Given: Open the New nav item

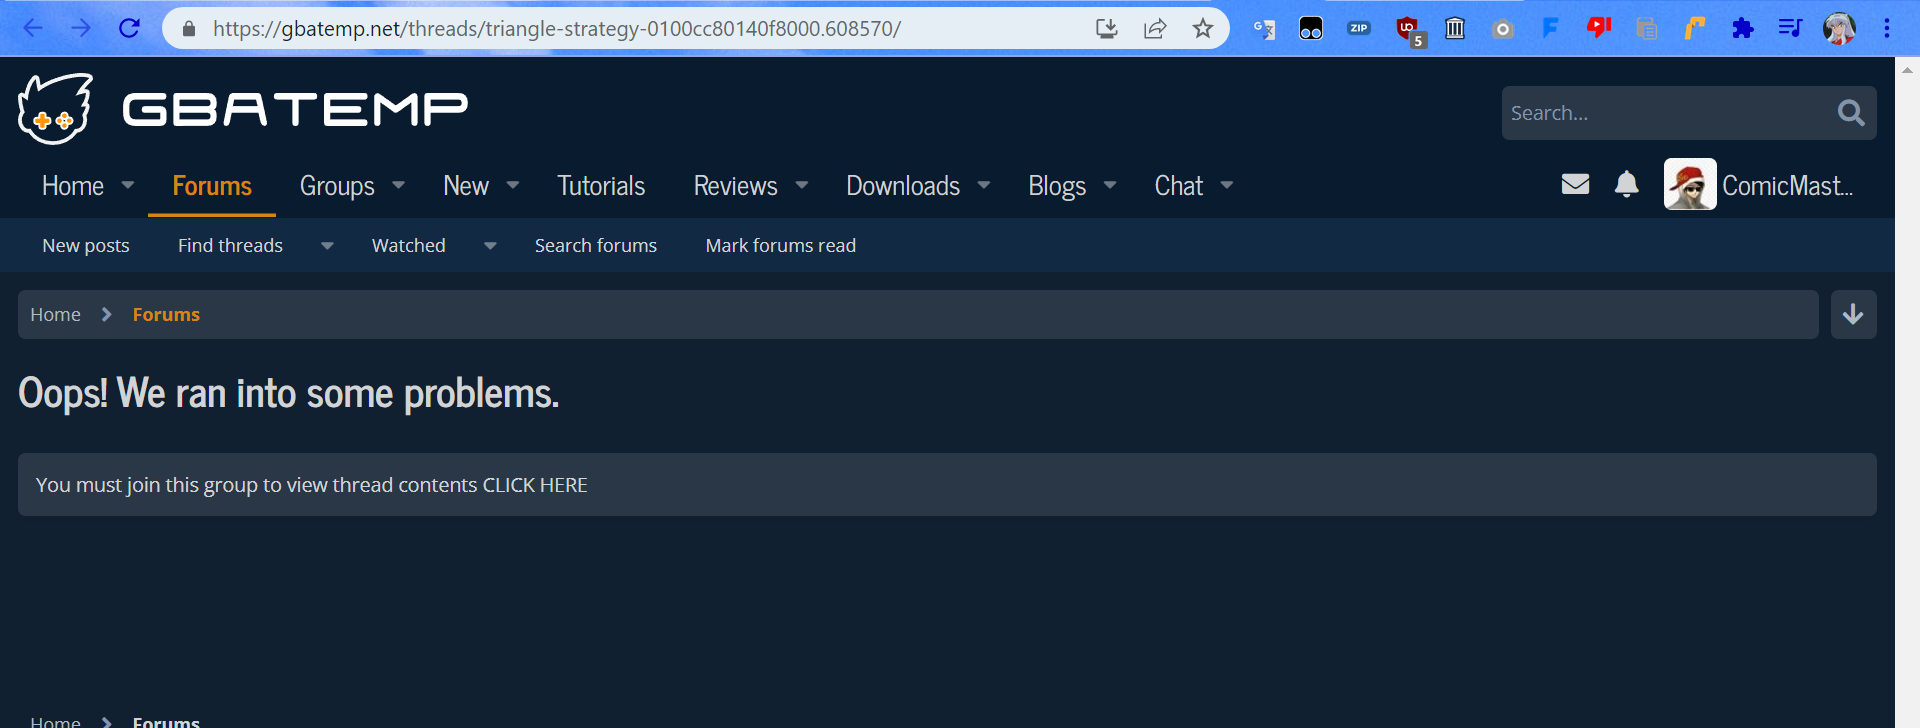Looking at the screenshot, I should tap(466, 186).
